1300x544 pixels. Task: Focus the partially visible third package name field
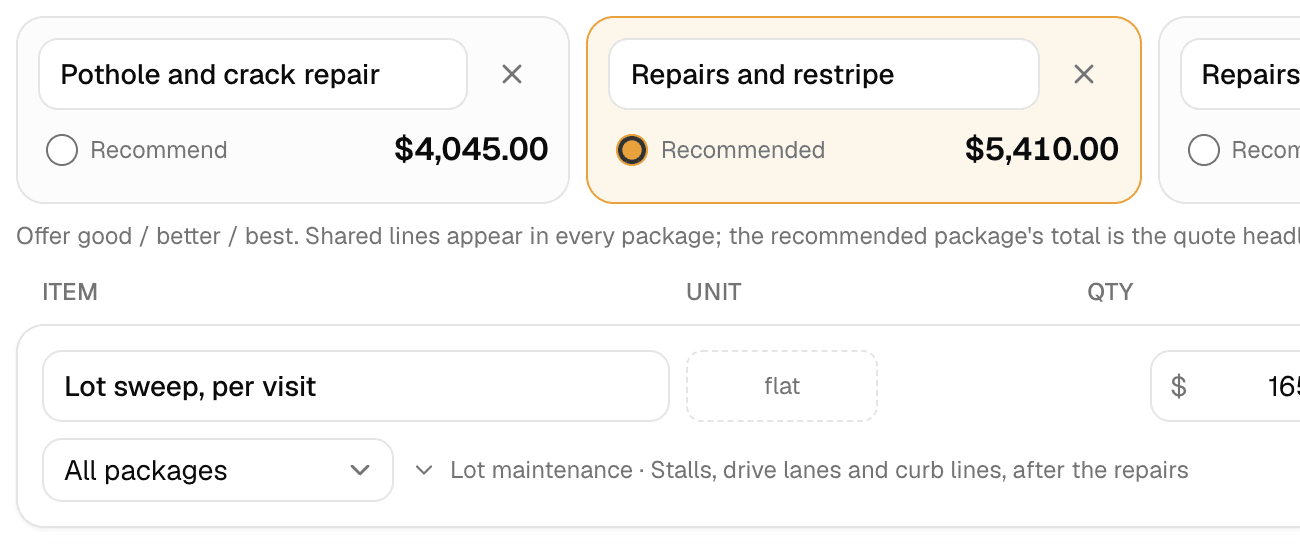click(1240, 74)
